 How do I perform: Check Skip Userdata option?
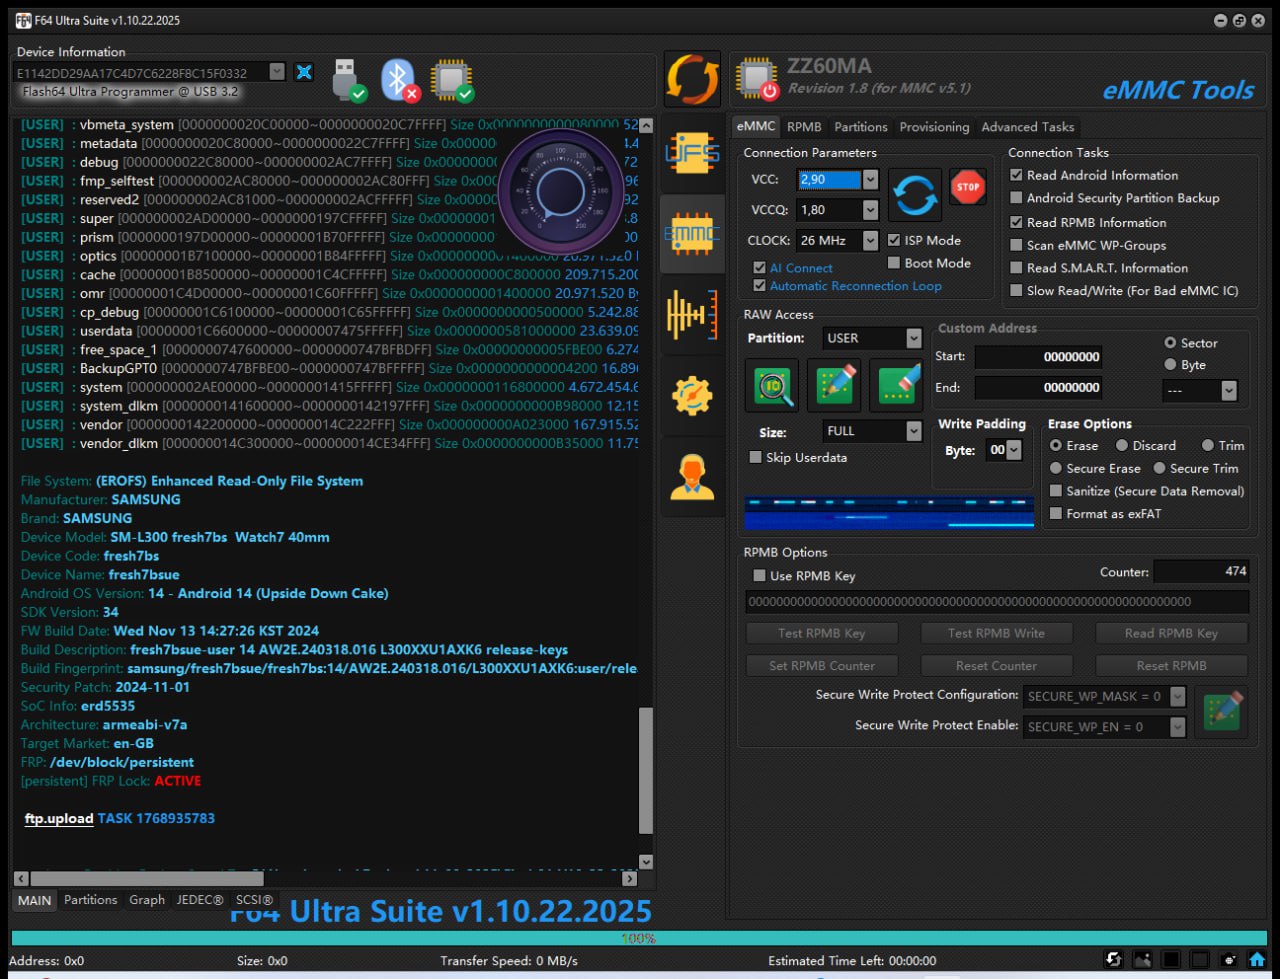(755, 457)
